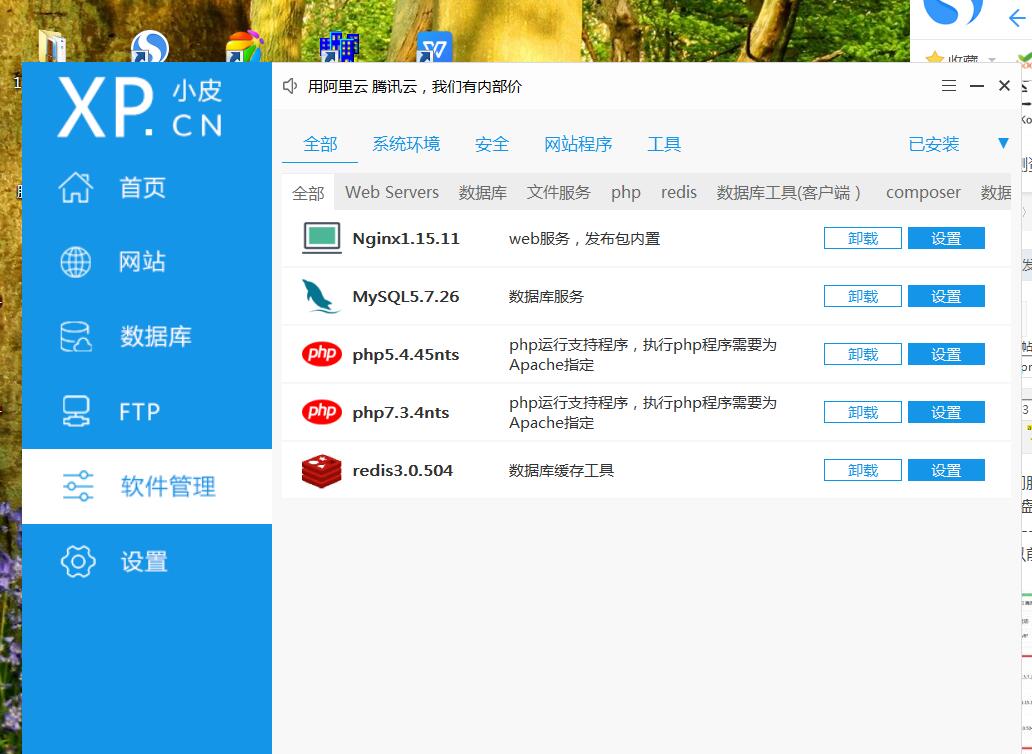
Task: Select the Web Servers sub-tab
Action: tap(392, 192)
